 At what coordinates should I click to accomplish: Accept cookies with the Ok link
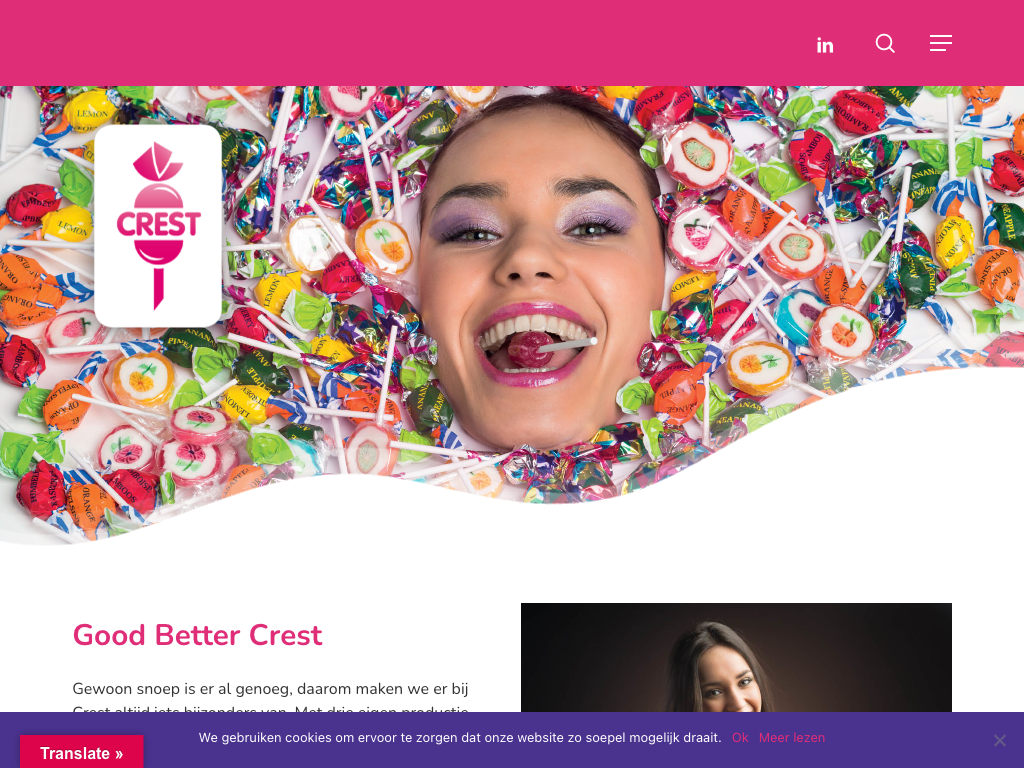click(740, 737)
